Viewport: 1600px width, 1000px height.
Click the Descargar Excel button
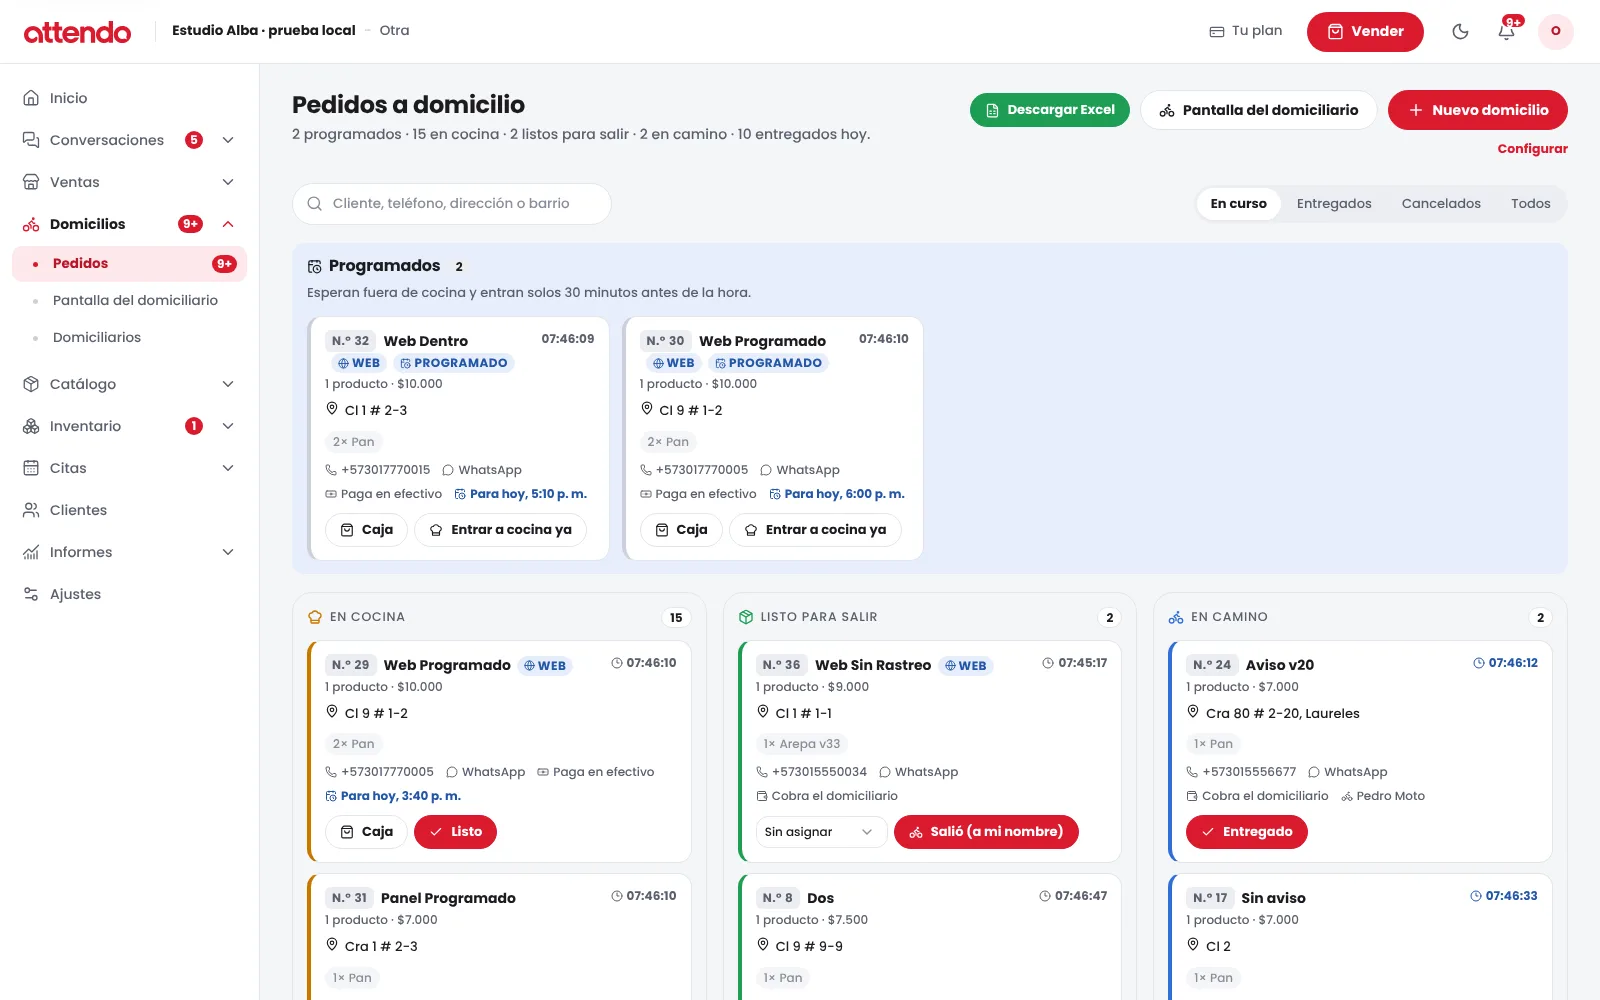(x=1050, y=110)
